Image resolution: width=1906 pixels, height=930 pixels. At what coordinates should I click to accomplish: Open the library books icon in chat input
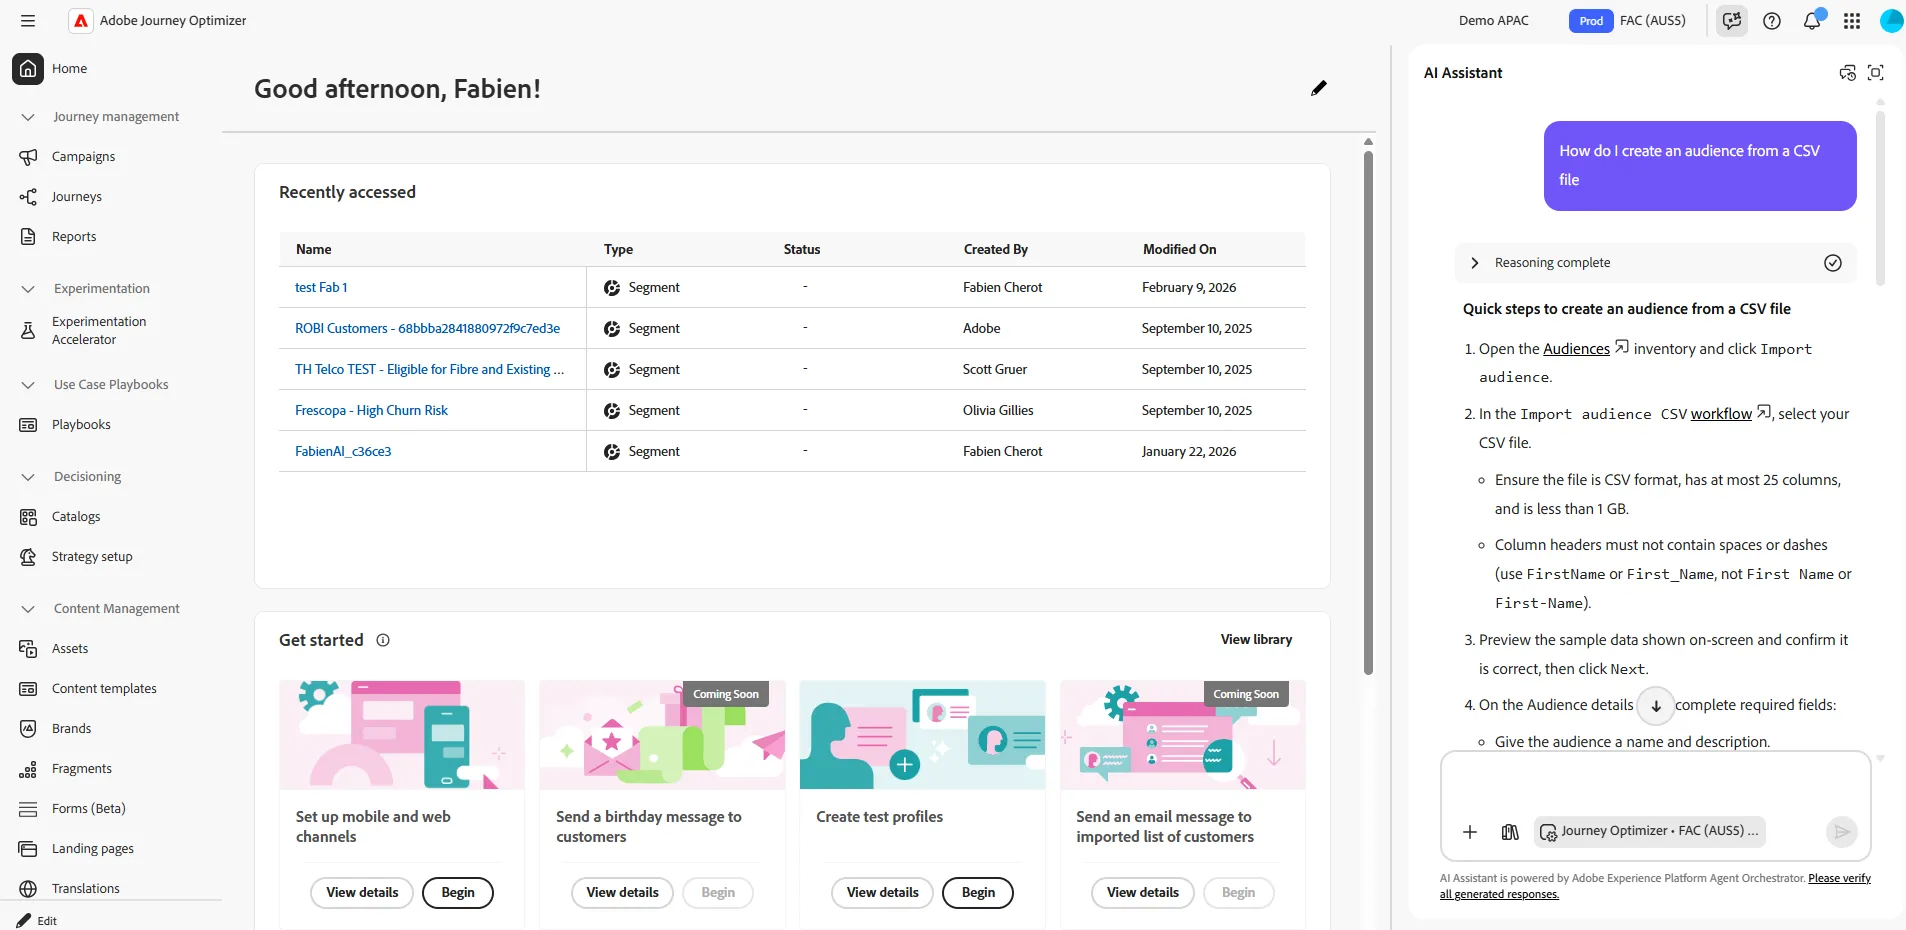coord(1510,831)
